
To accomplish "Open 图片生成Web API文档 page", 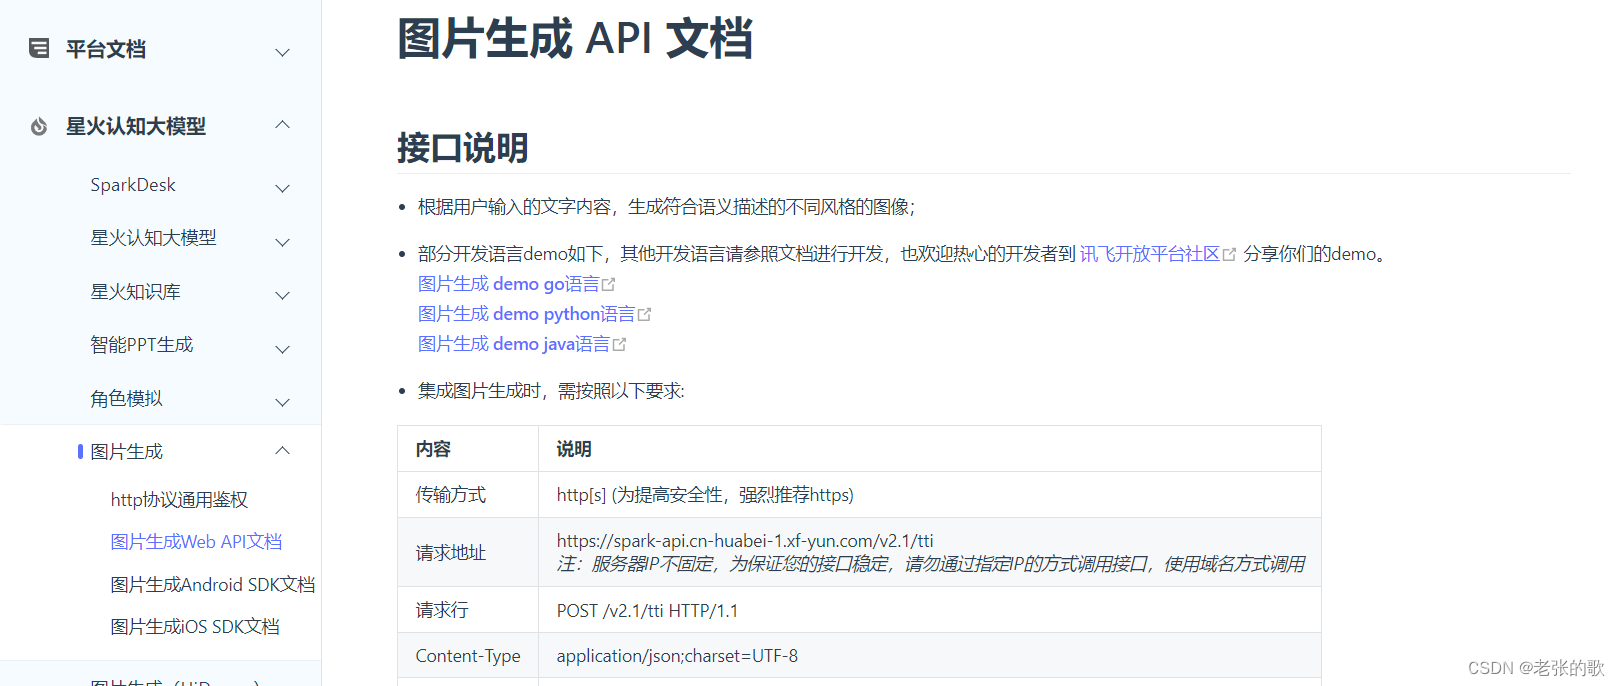I will [x=196, y=542].
